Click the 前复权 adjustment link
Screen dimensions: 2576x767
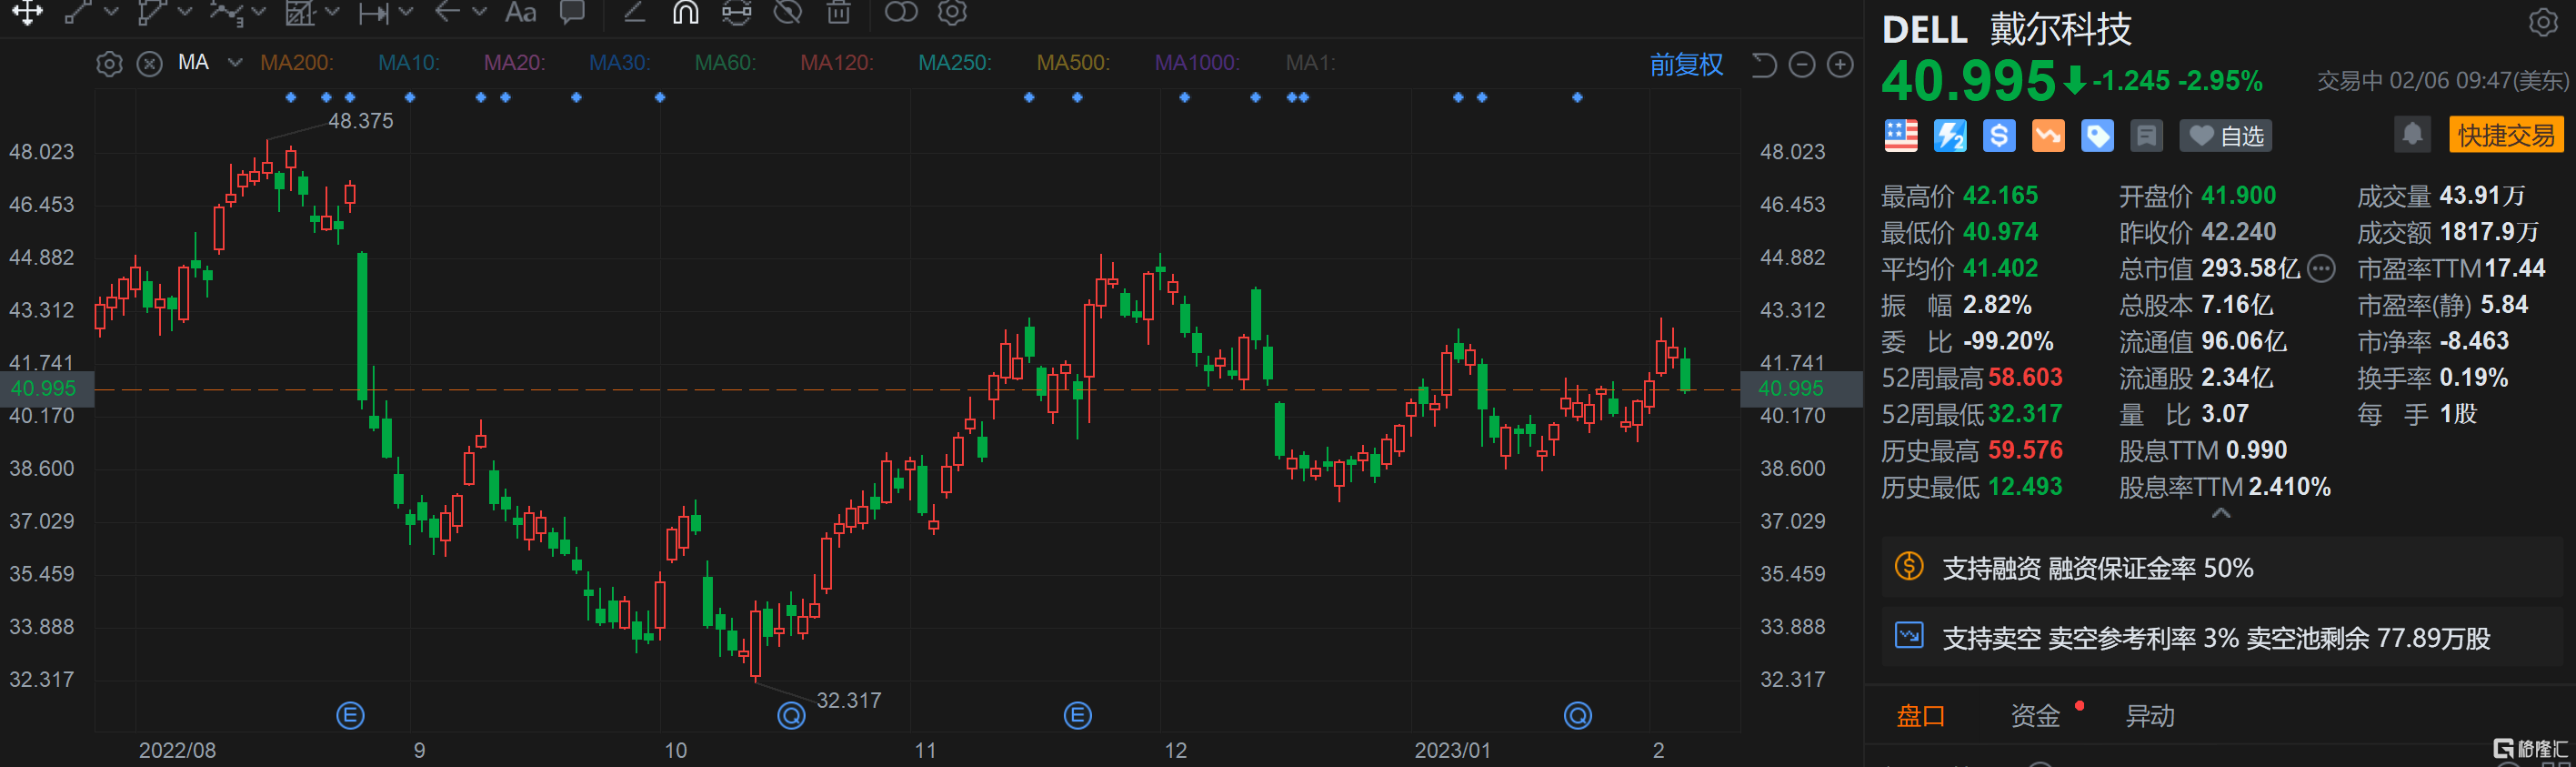tap(1686, 65)
